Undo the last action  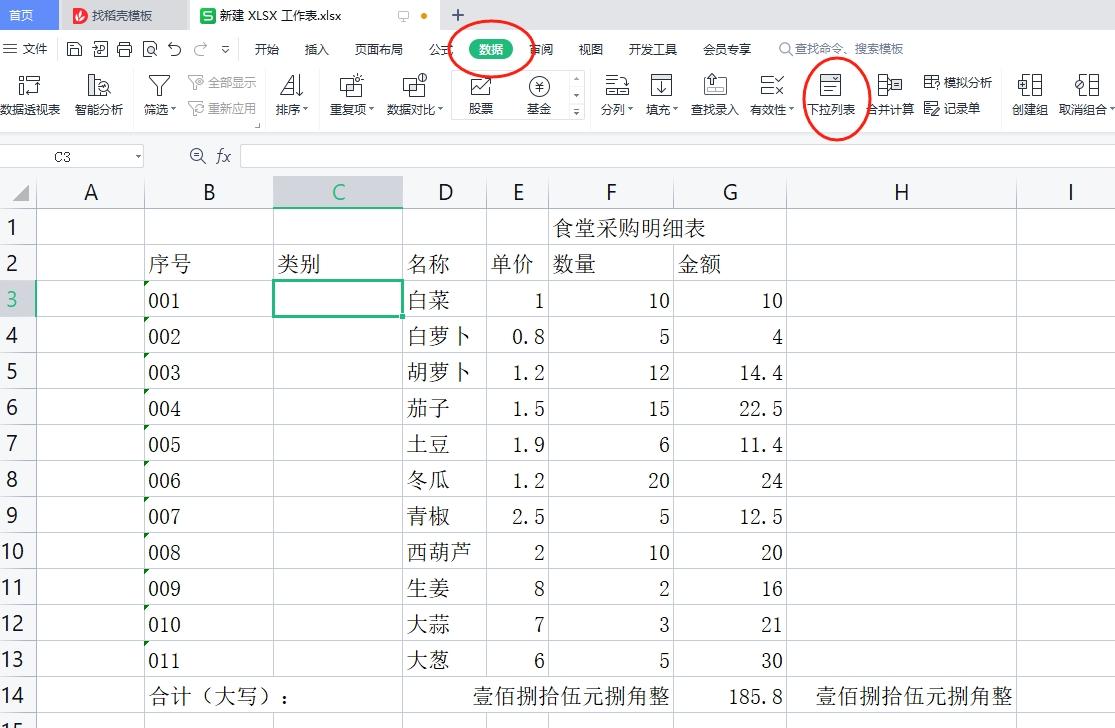tap(175, 49)
